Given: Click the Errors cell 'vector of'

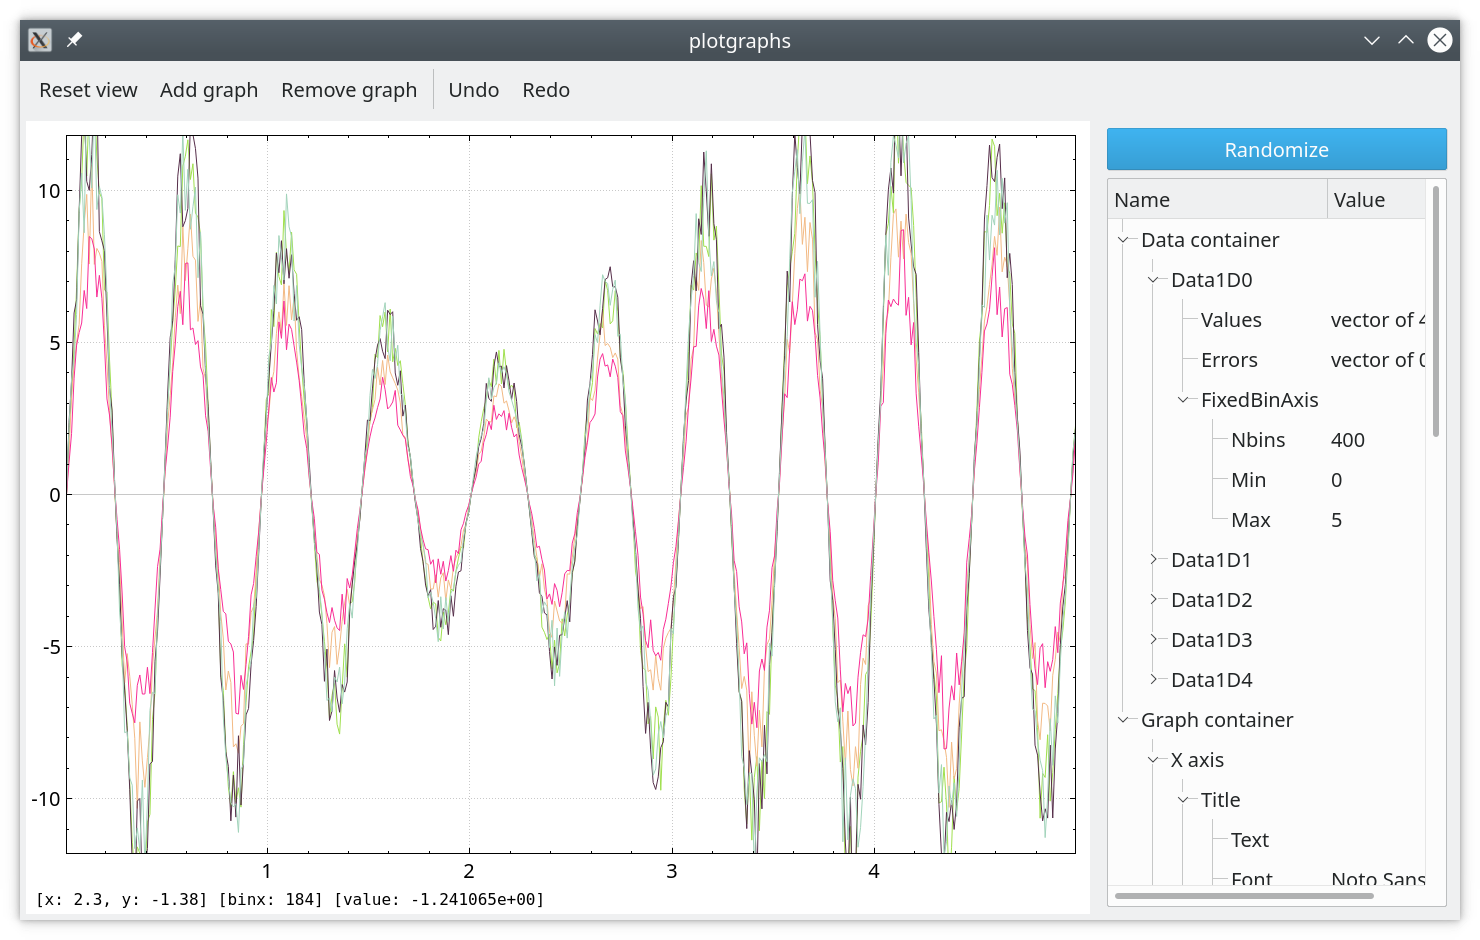Looking at the screenshot, I should tap(1378, 360).
